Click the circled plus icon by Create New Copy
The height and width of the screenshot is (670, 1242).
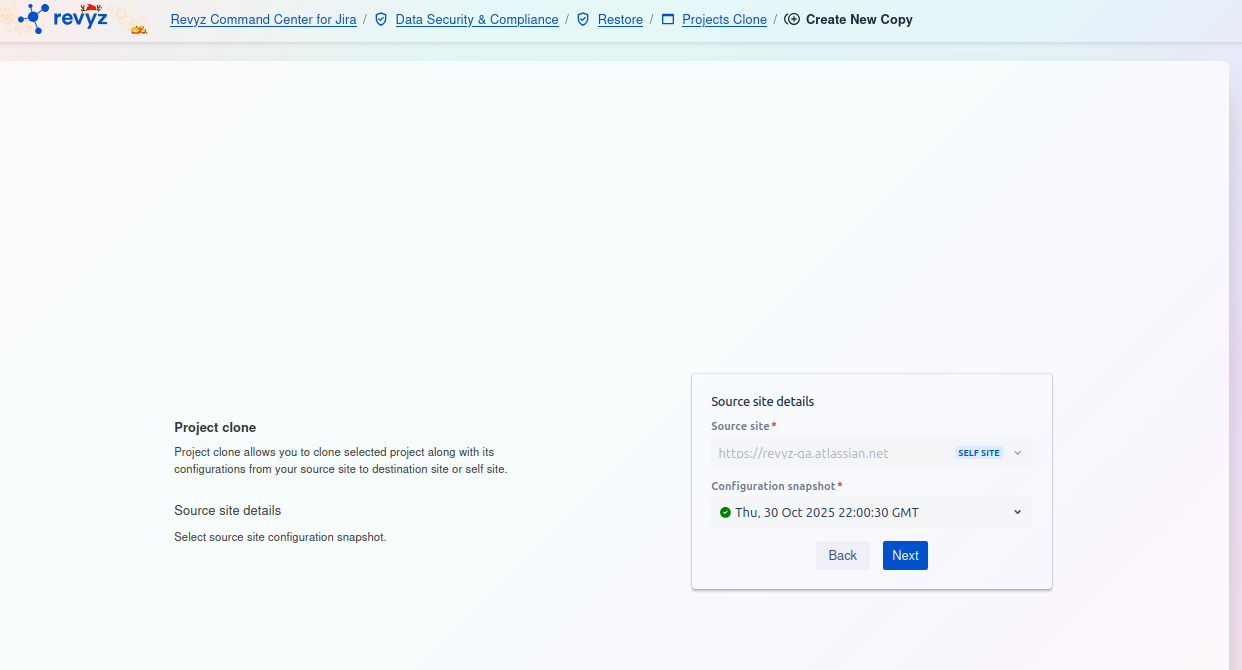[x=792, y=19]
